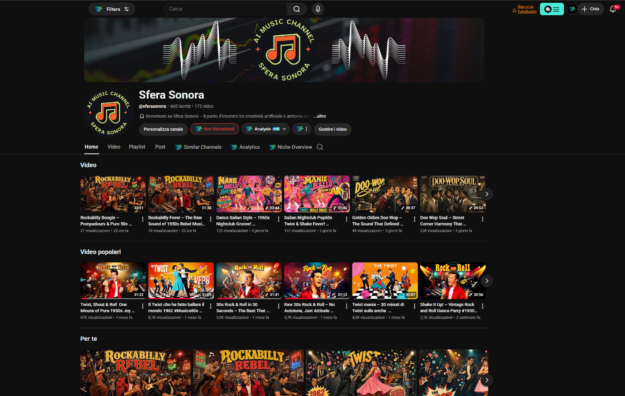
Task: Click Personalizza canale button
Action: (x=163, y=129)
